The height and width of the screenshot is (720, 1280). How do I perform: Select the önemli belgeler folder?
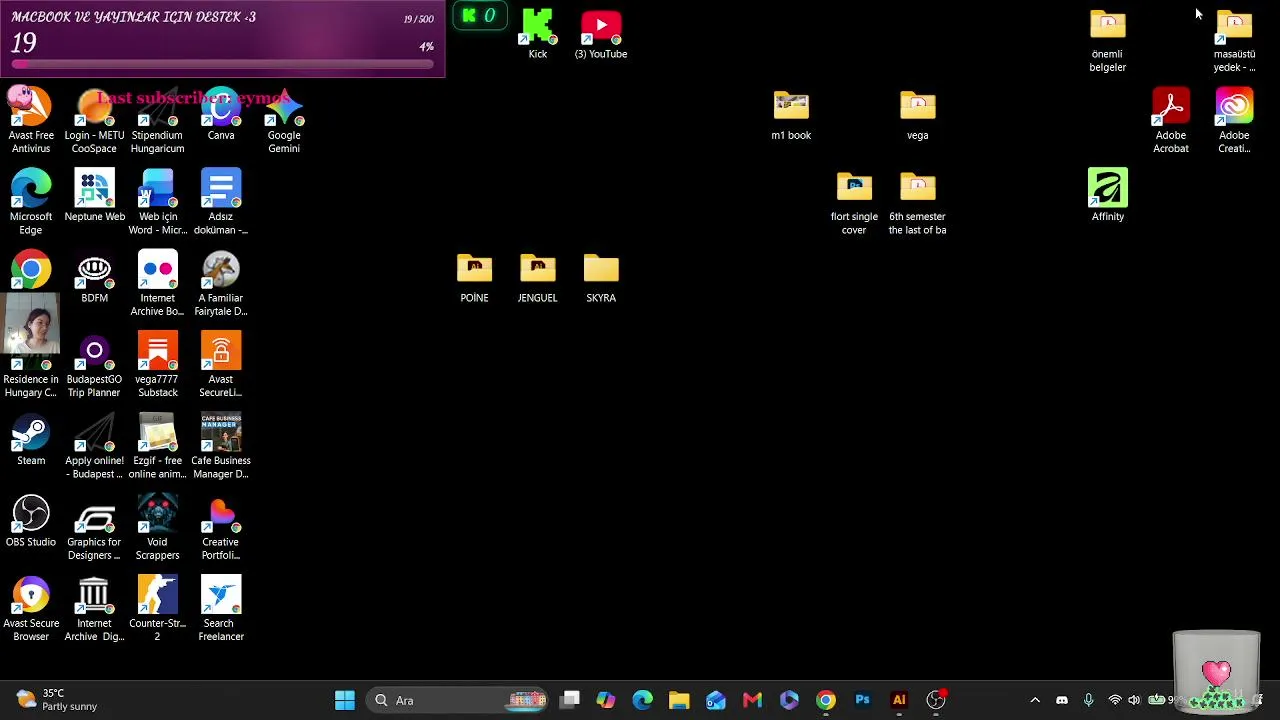coord(1108,38)
